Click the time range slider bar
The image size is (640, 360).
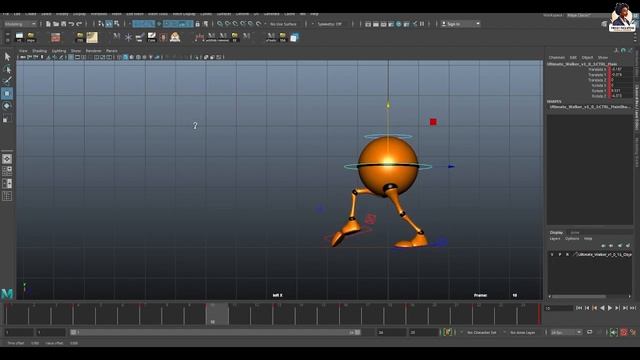[215, 333]
